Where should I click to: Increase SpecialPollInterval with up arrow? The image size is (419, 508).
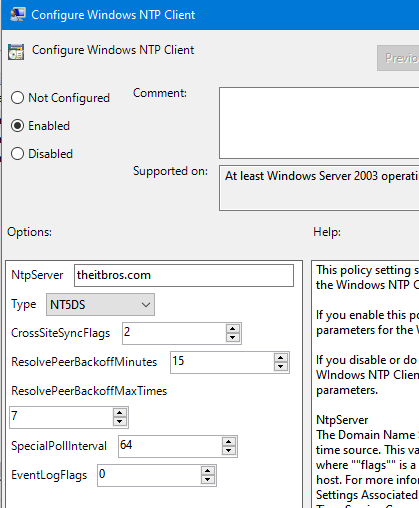(229, 442)
